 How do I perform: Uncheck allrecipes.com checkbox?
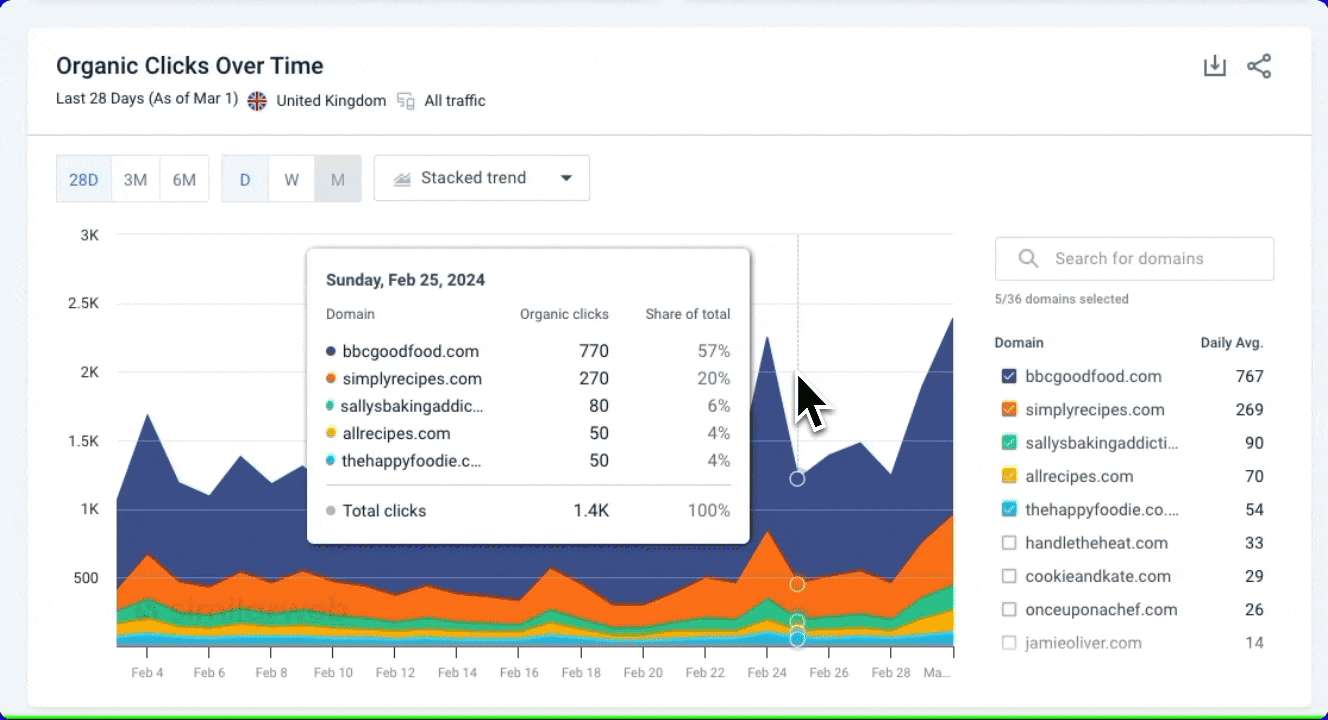(x=1009, y=476)
